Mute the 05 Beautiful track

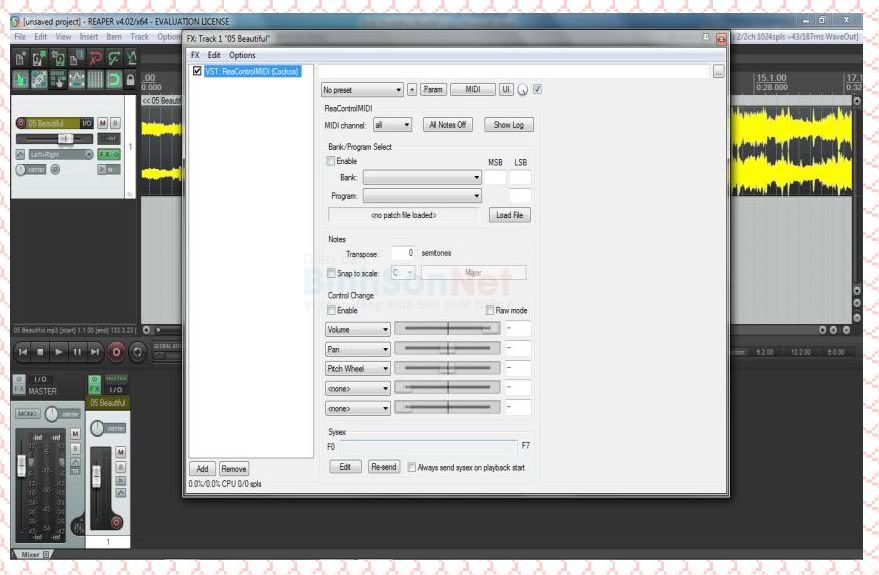(x=102, y=123)
